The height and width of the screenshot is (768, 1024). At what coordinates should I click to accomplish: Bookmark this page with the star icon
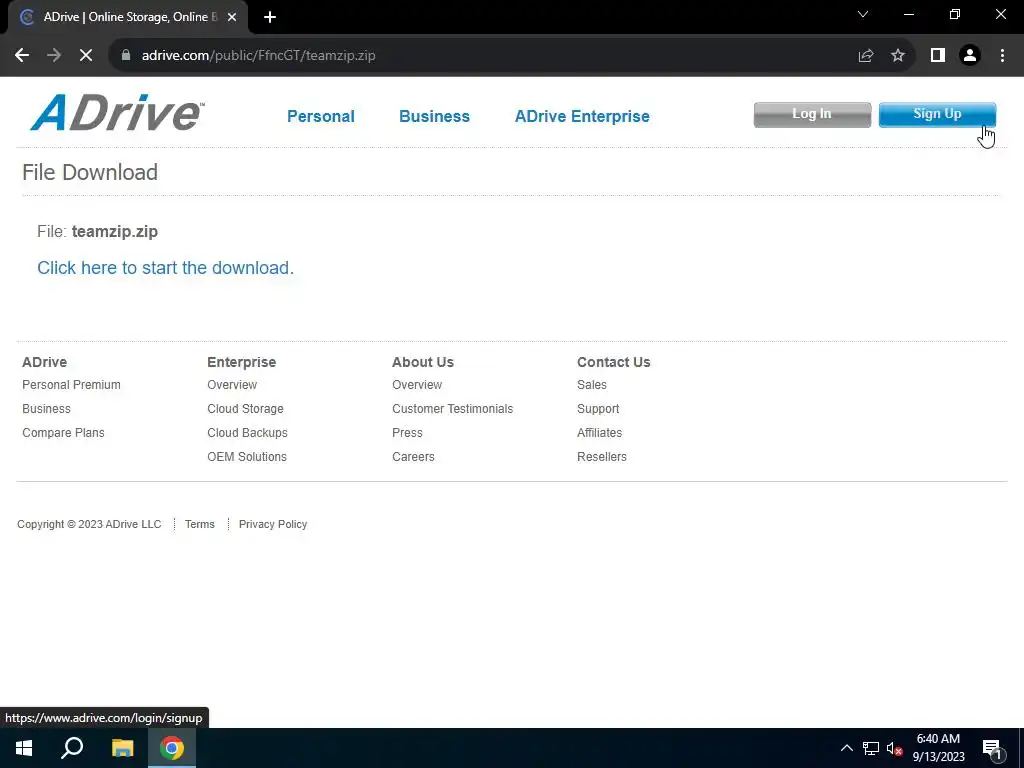pyautogui.click(x=898, y=56)
